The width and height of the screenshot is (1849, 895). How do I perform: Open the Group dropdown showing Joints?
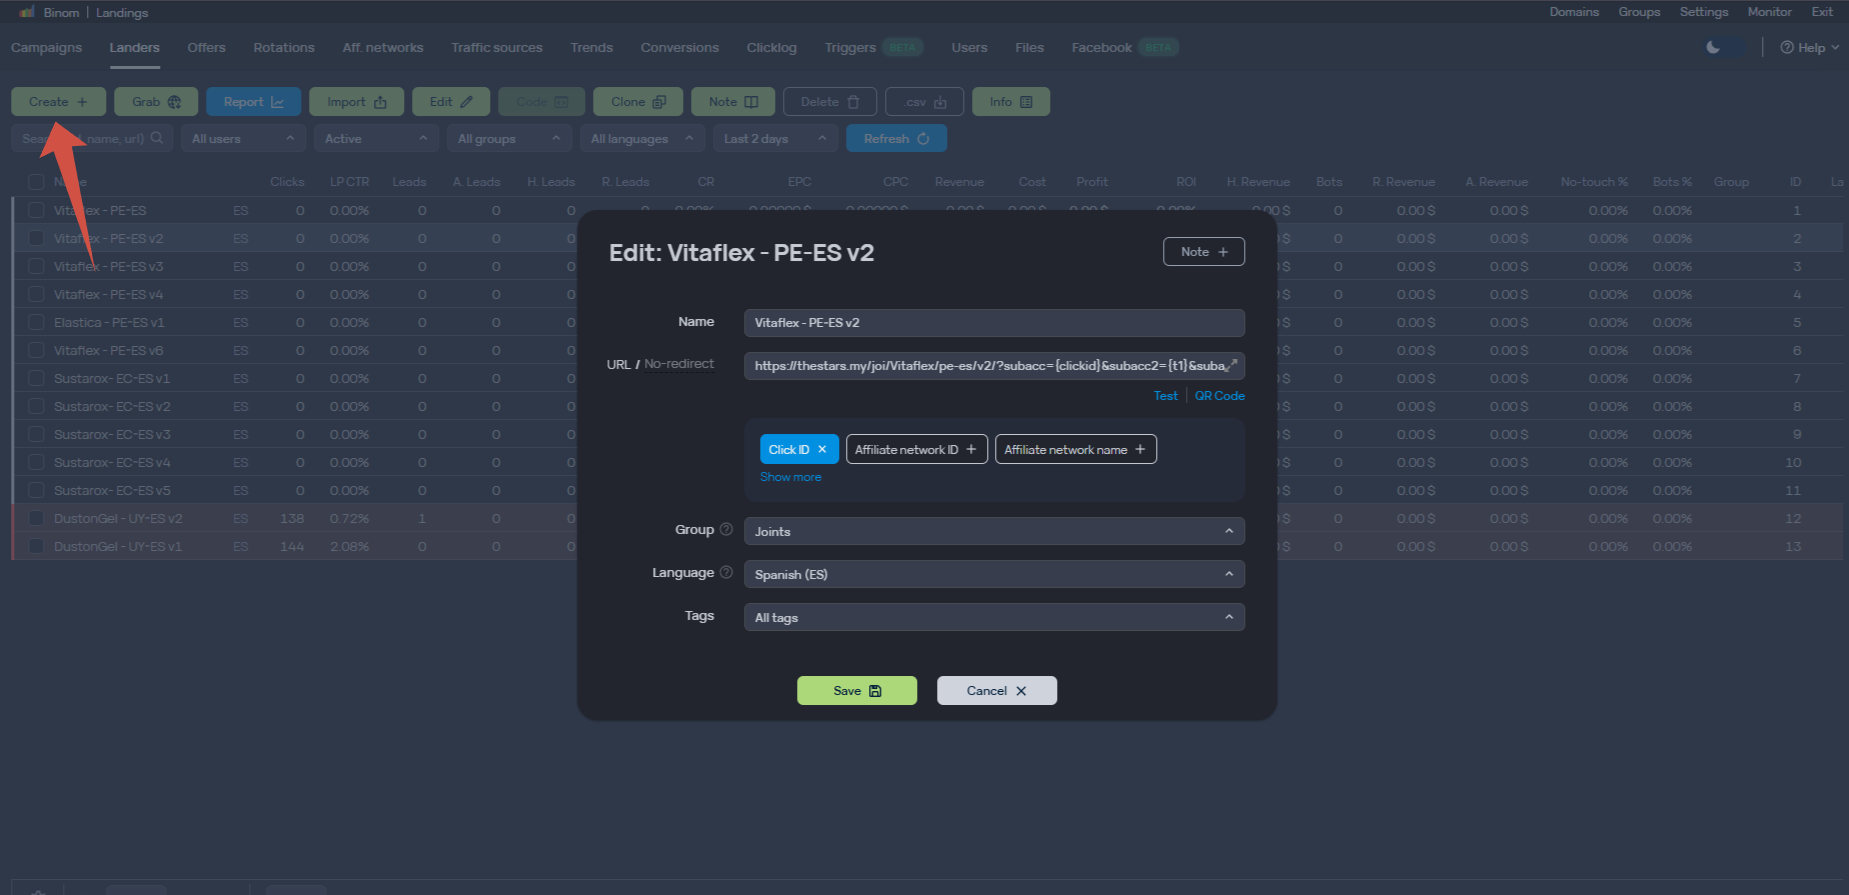[994, 531]
